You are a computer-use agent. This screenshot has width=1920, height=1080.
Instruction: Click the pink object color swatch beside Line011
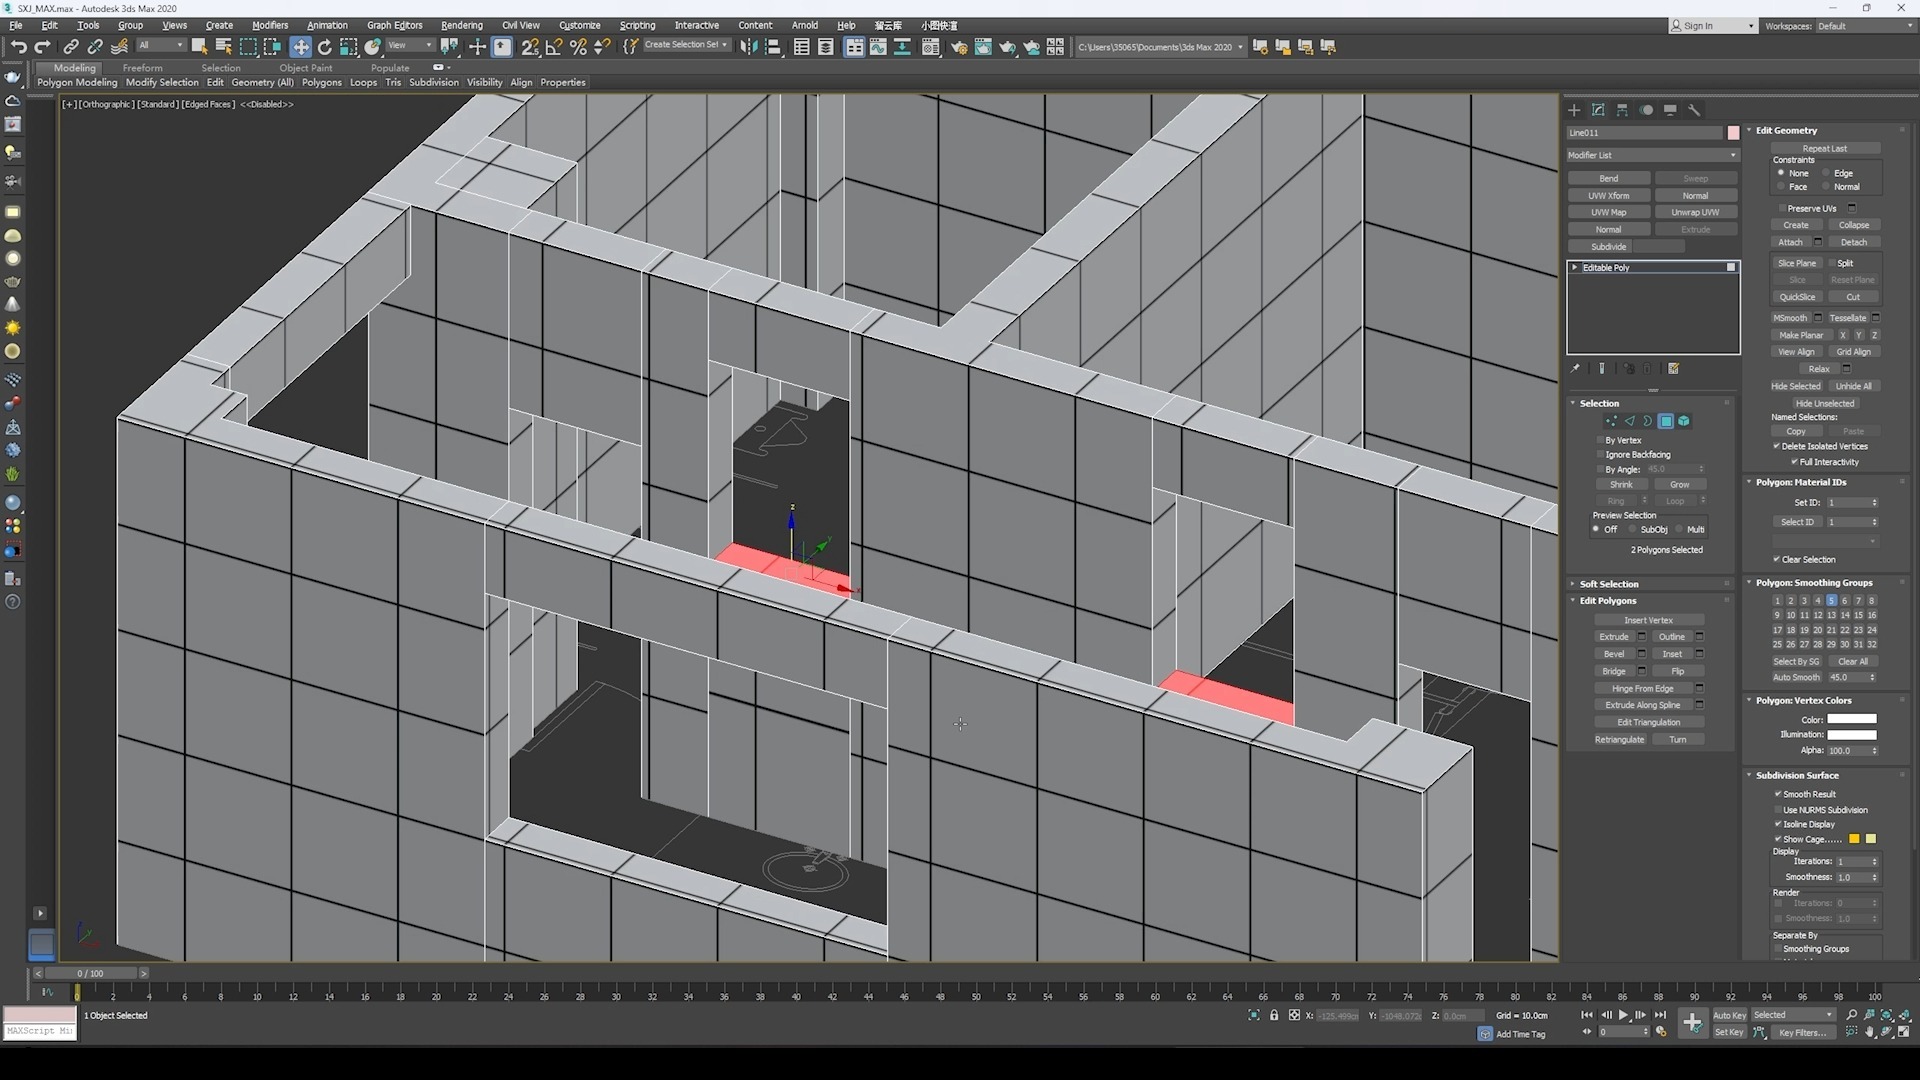pos(1733,132)
